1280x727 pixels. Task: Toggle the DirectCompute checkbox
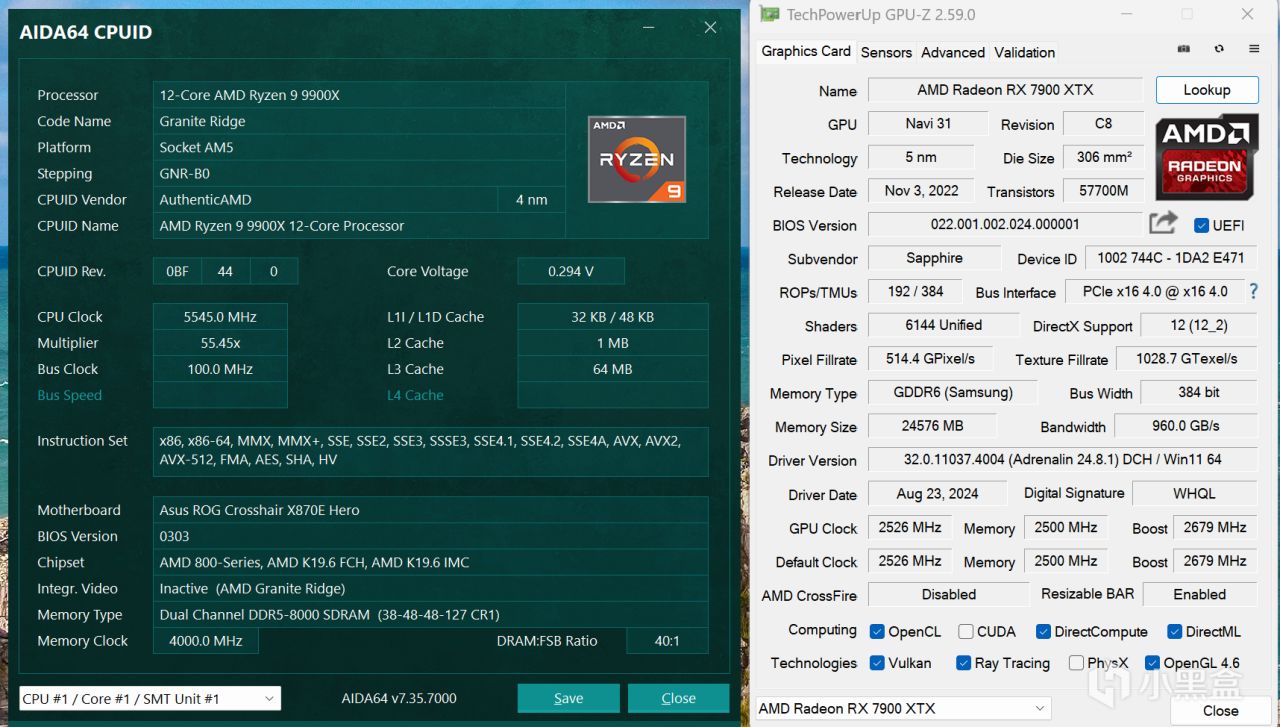click(x=1043, y=631)
